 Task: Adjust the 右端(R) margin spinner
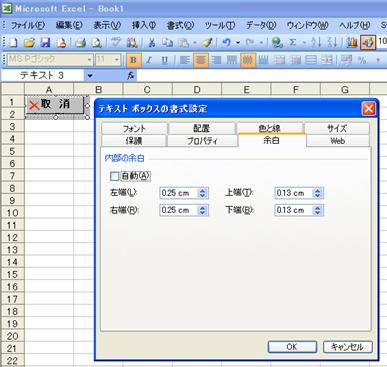click(x=202, y=210)
